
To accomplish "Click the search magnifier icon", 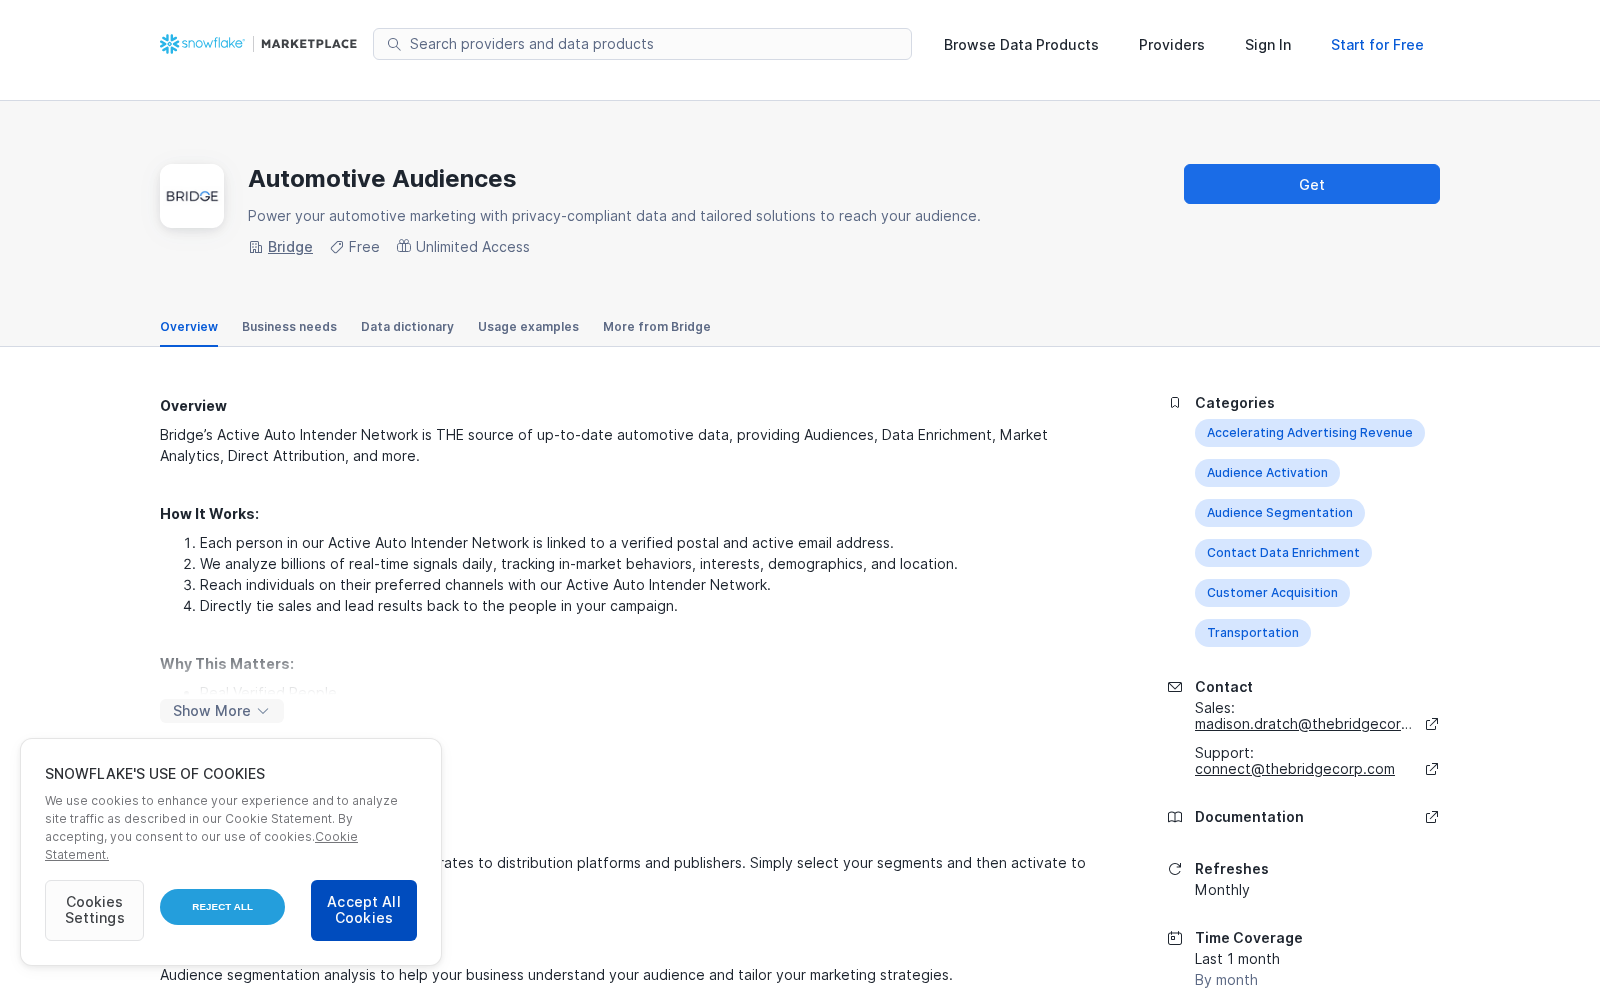I will (394, 44).
